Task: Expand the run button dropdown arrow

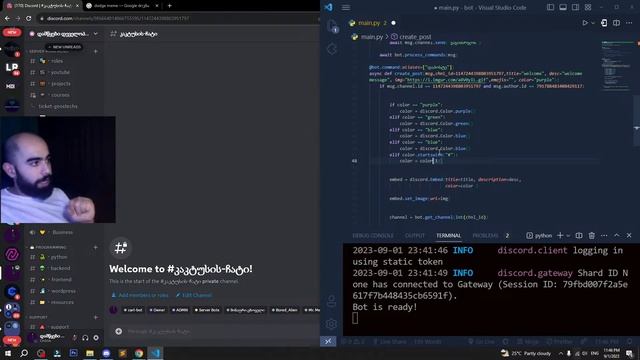Action: coord(593,23)
